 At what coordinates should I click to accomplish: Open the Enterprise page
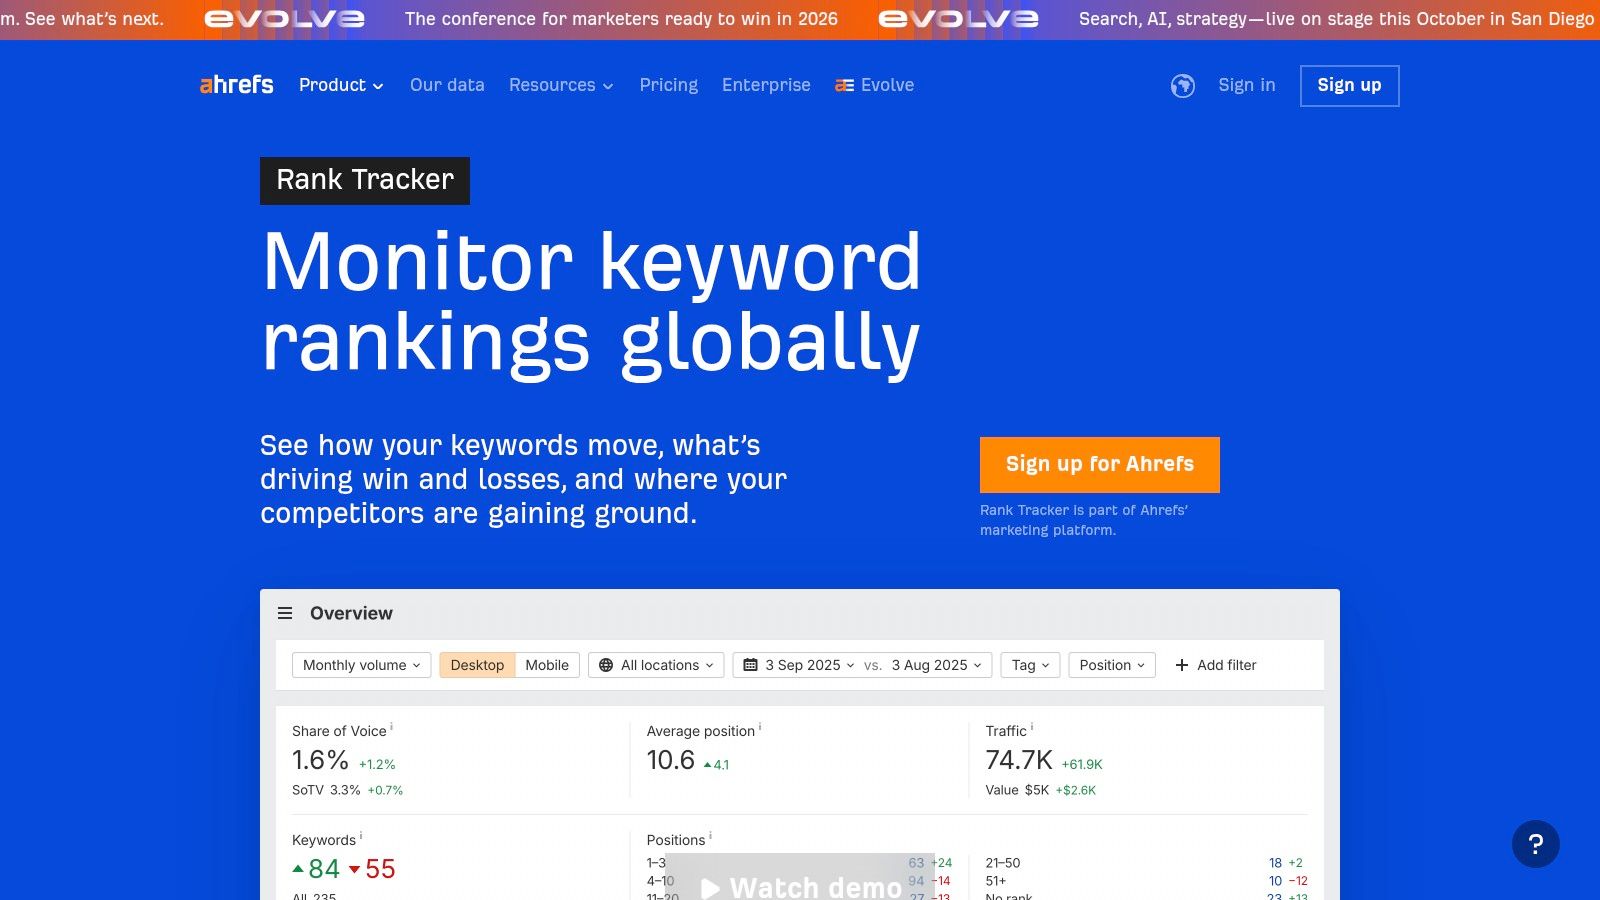766,85
